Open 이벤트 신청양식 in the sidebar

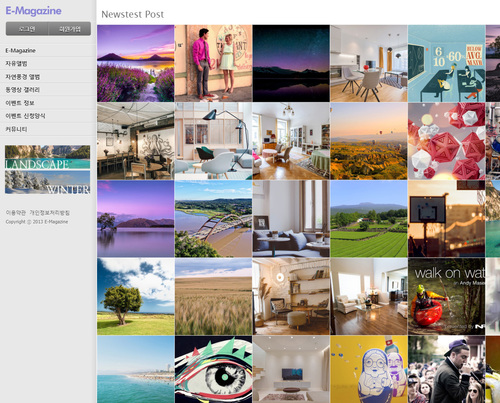(25, 116)
